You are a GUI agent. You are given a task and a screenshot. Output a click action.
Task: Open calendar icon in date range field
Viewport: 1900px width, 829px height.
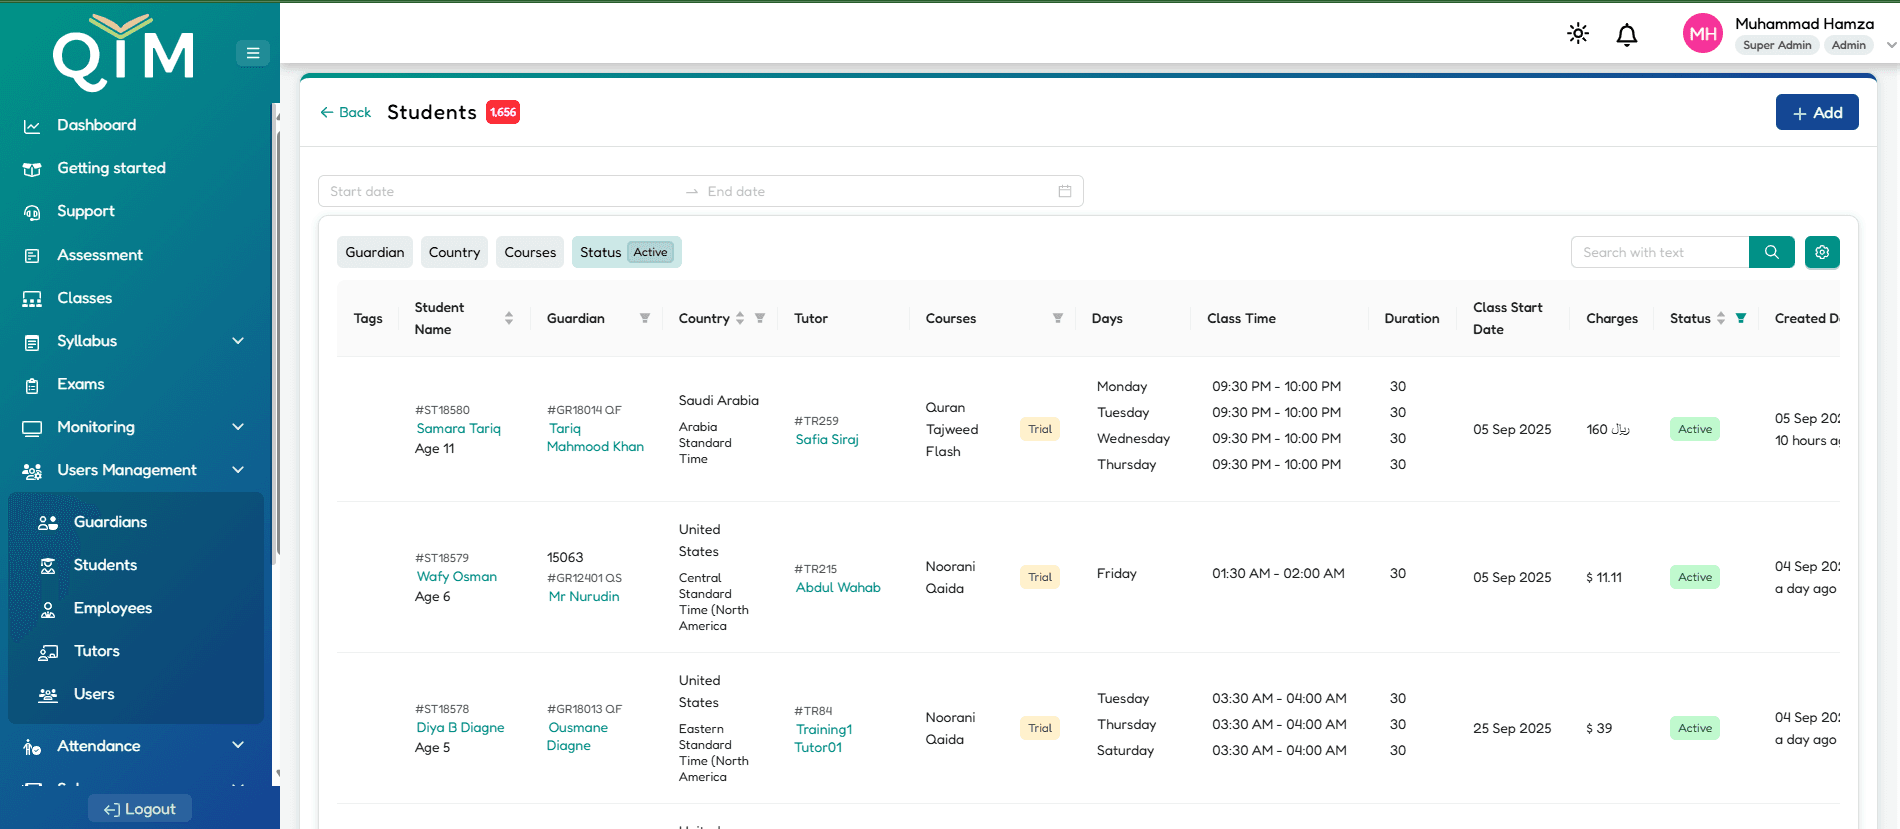[1065, 191]
